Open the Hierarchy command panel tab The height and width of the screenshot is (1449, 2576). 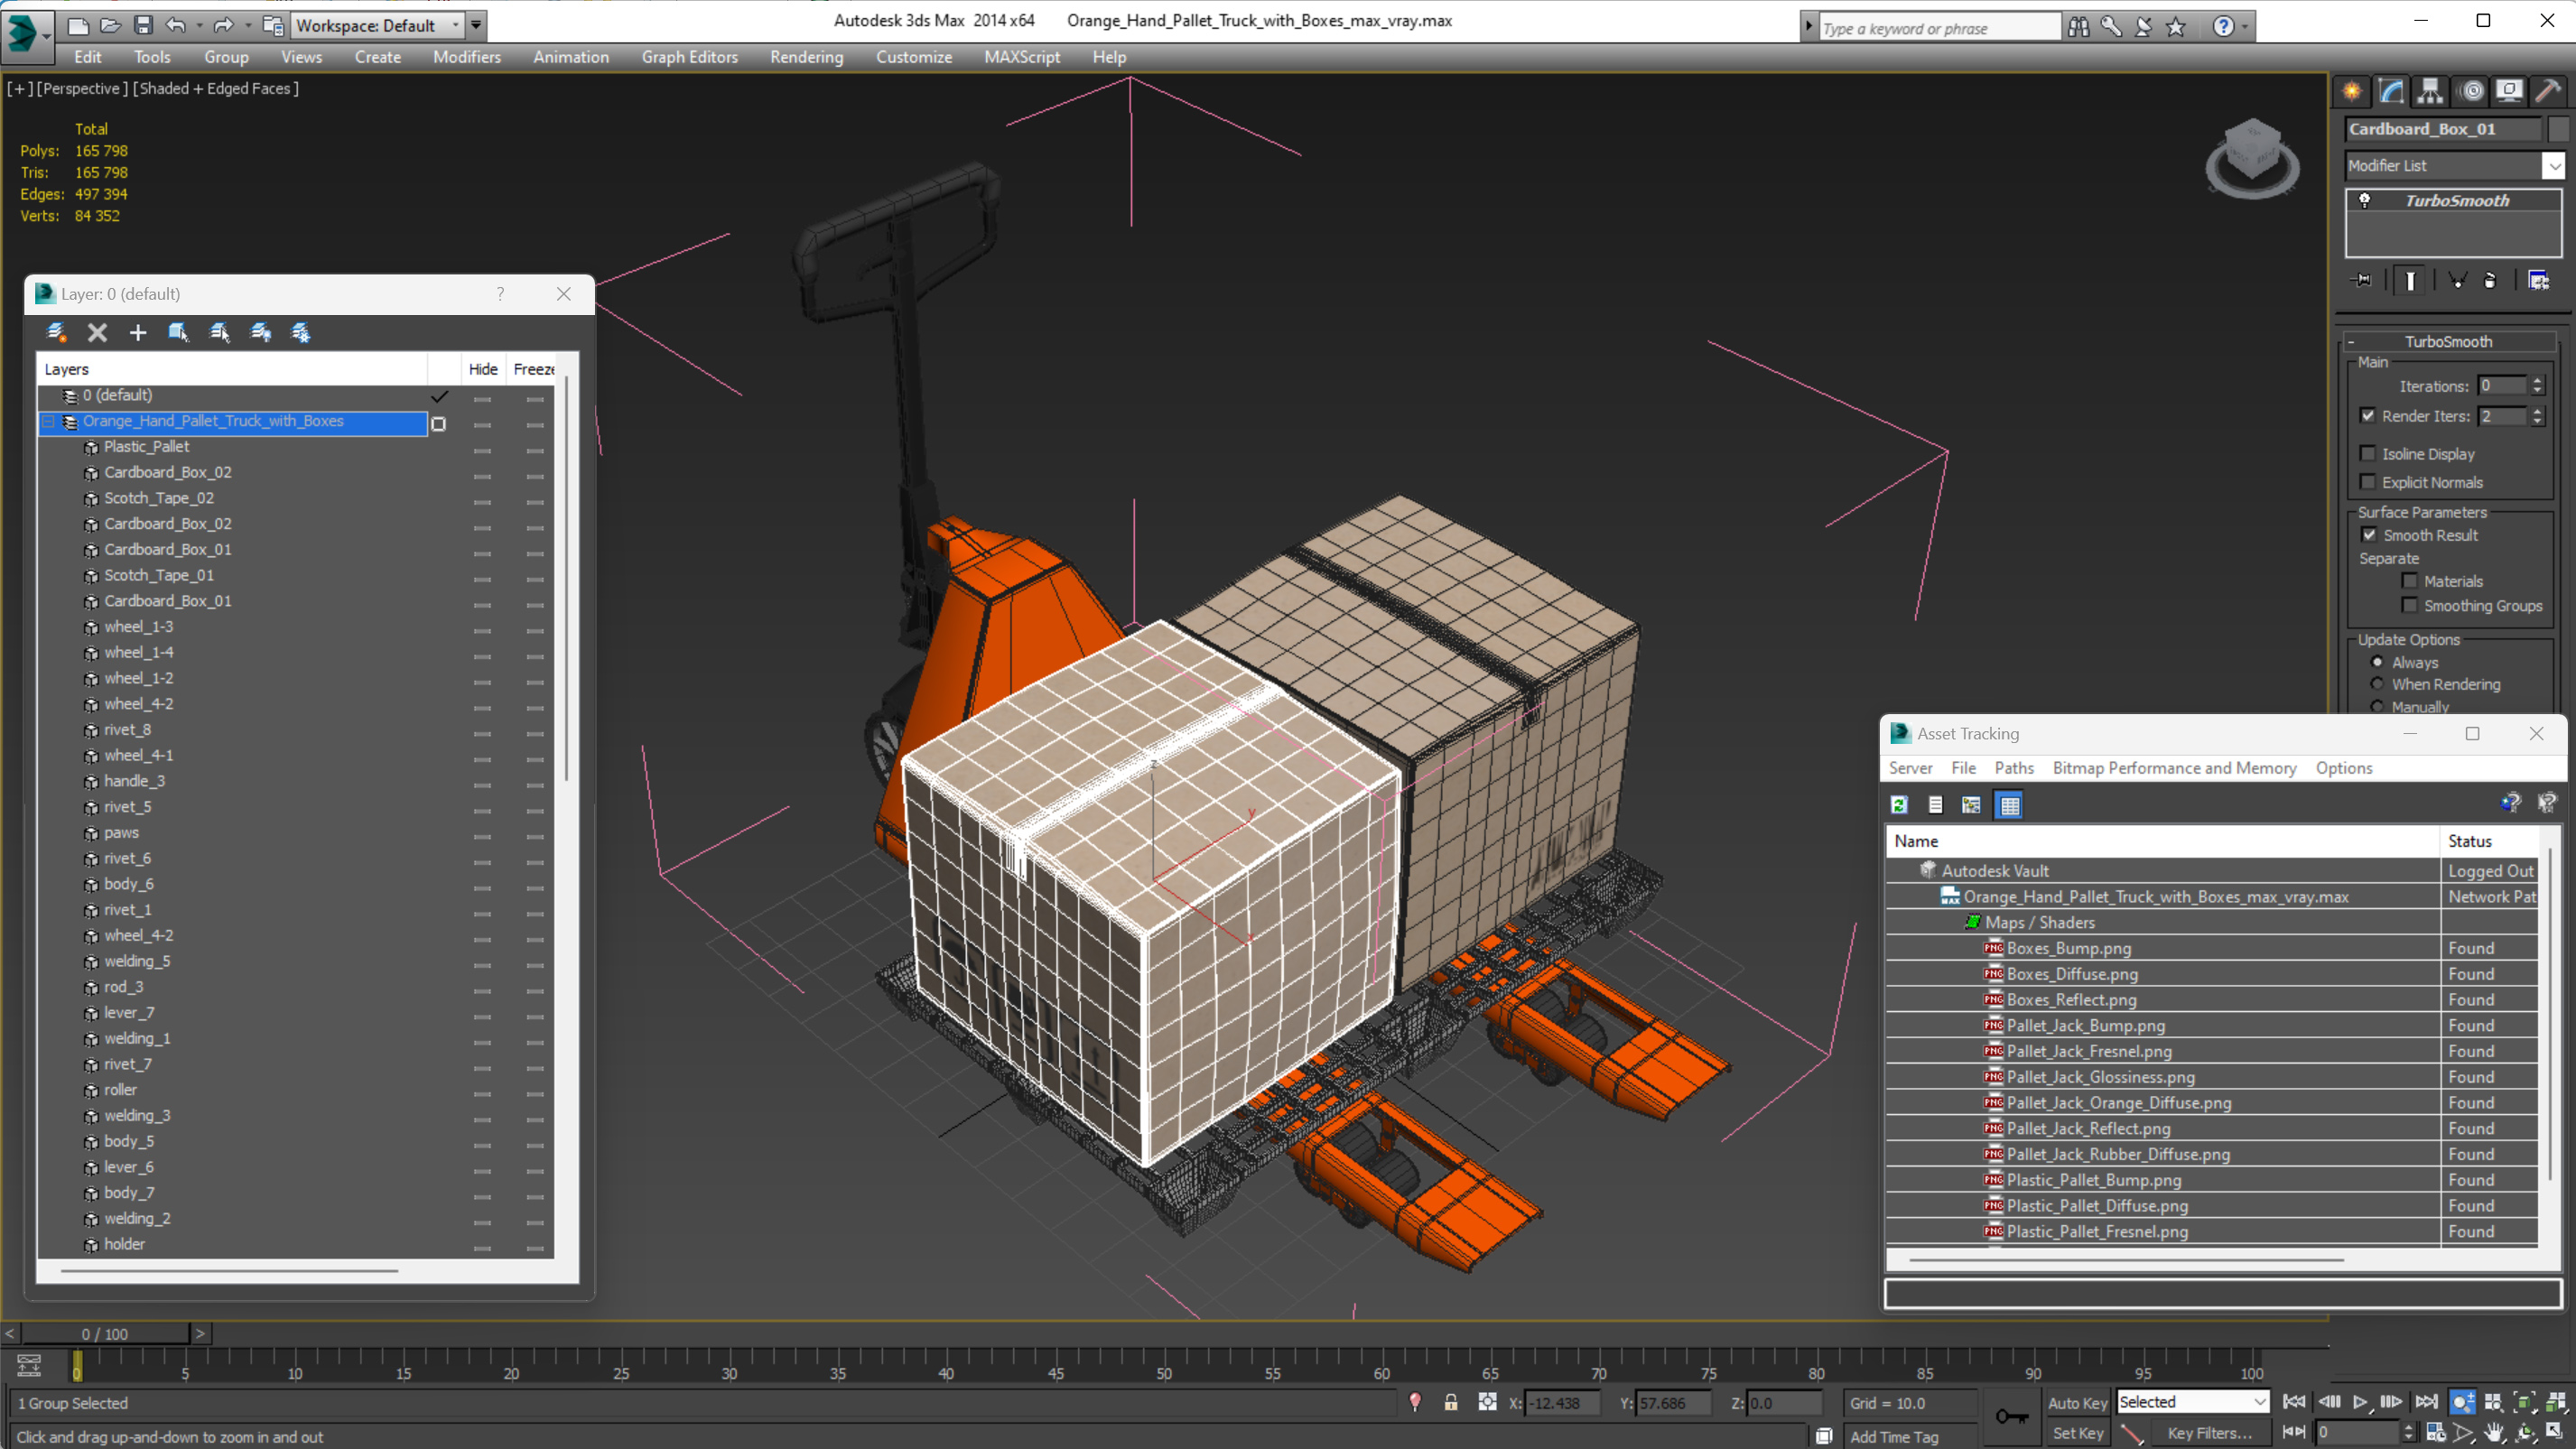2430,91
